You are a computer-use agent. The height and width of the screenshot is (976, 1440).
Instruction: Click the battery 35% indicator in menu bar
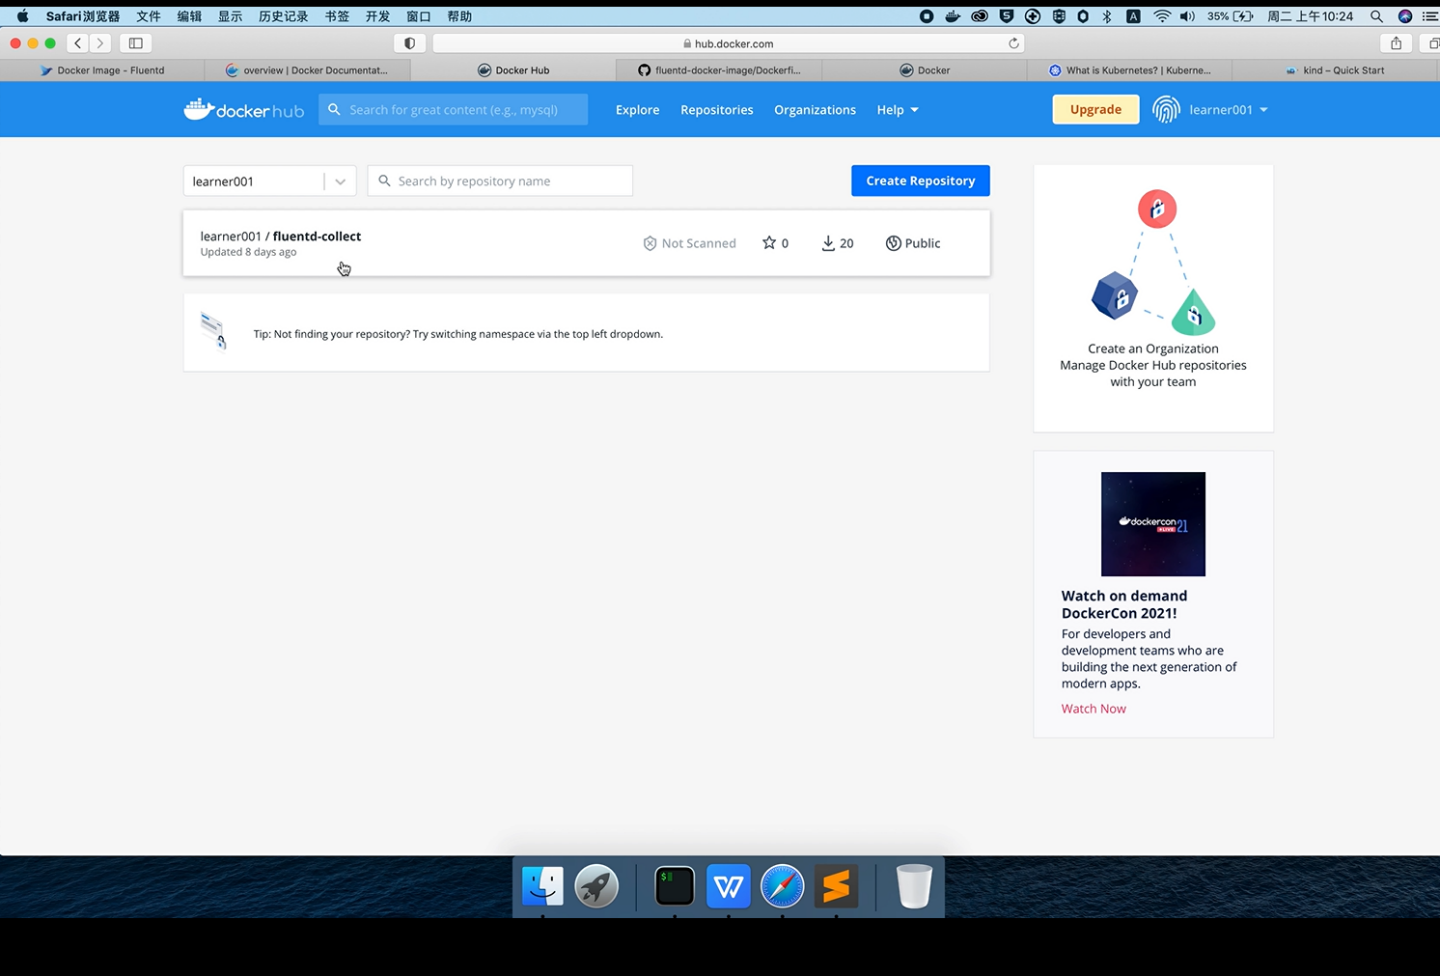1230,16
